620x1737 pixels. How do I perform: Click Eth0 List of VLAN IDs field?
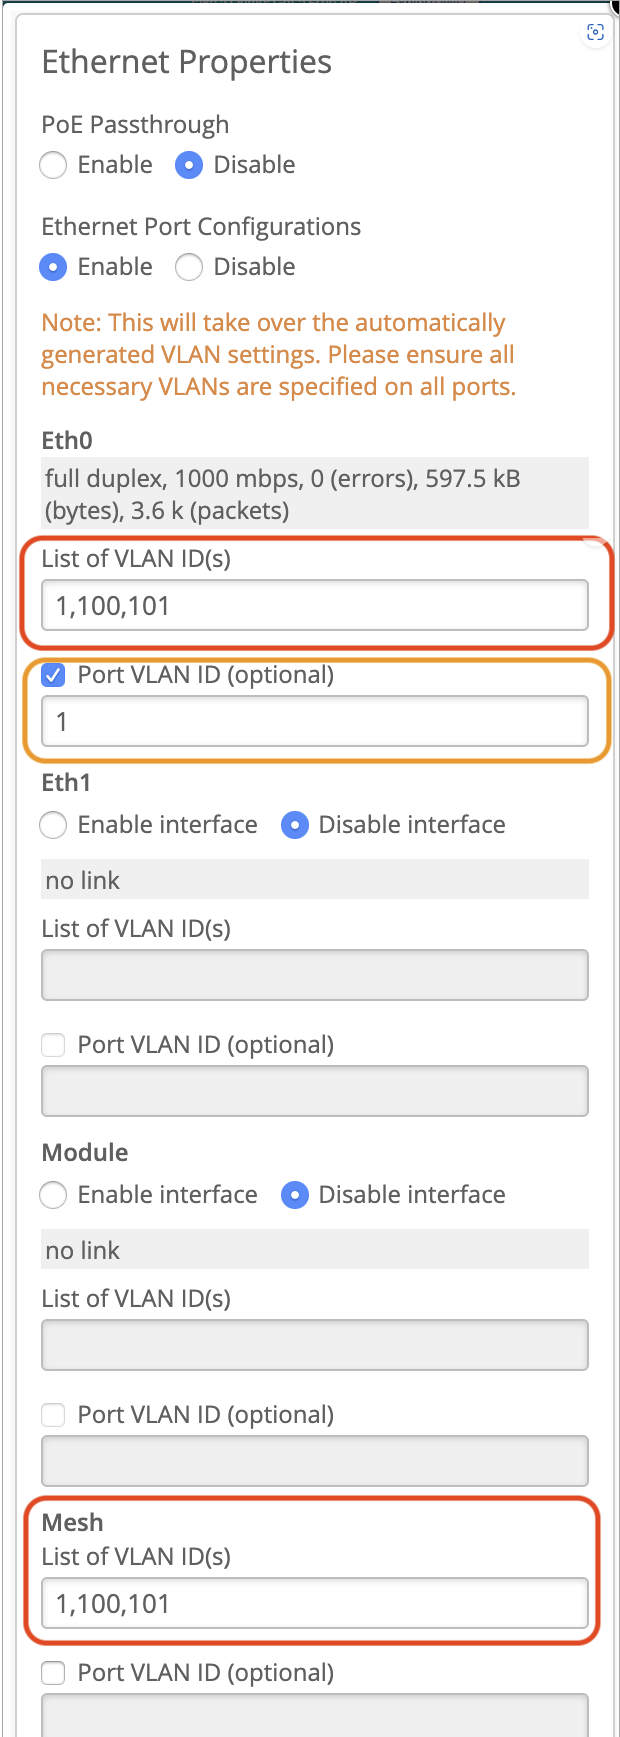tap(314, 606)
